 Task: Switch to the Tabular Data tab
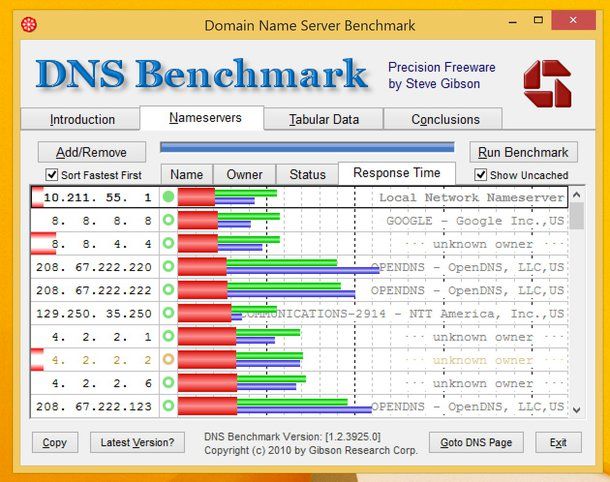click(324, 119)
